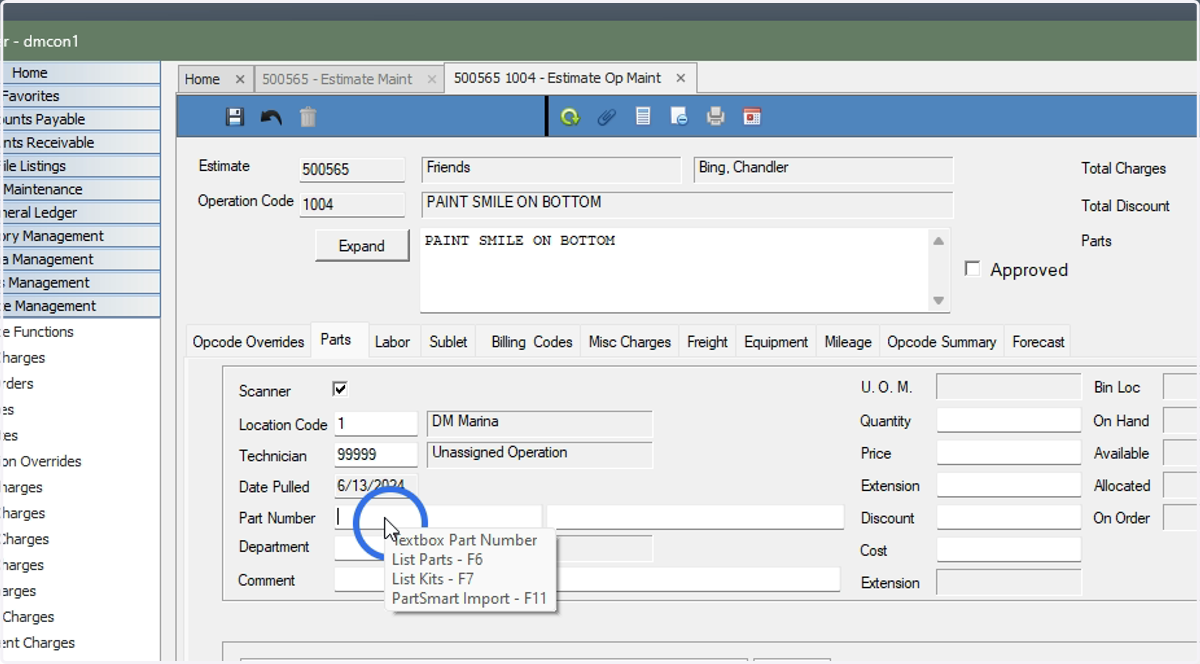Click the Delete trash can icon
Image resolution: width=1200 pixels, height=664 pixels.
(308, 117)
